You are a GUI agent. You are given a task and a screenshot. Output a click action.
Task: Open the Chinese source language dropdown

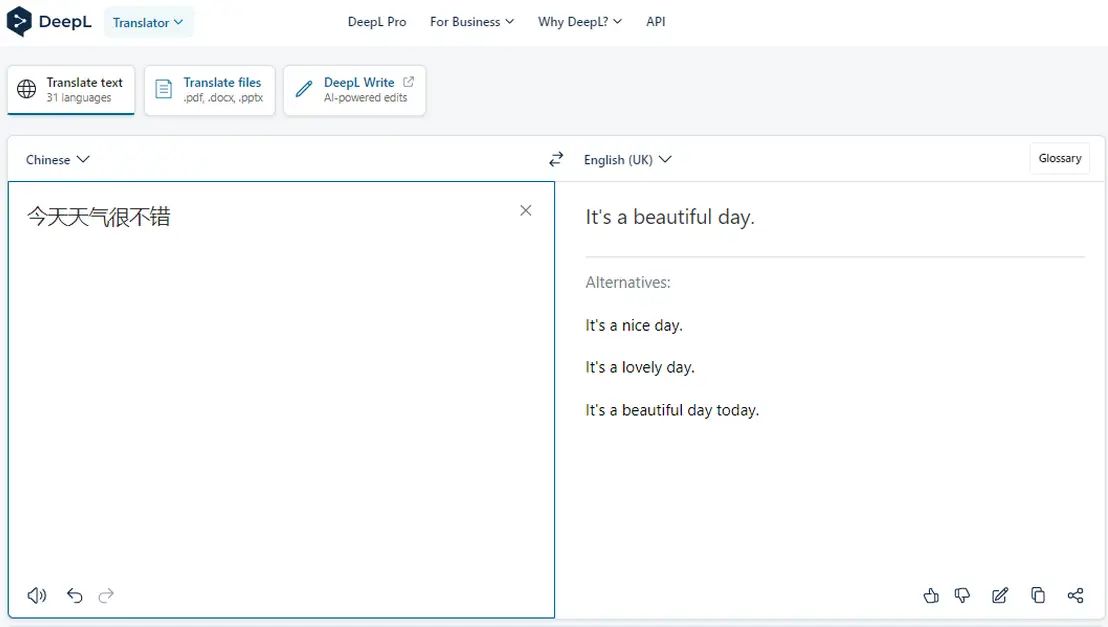57,160
